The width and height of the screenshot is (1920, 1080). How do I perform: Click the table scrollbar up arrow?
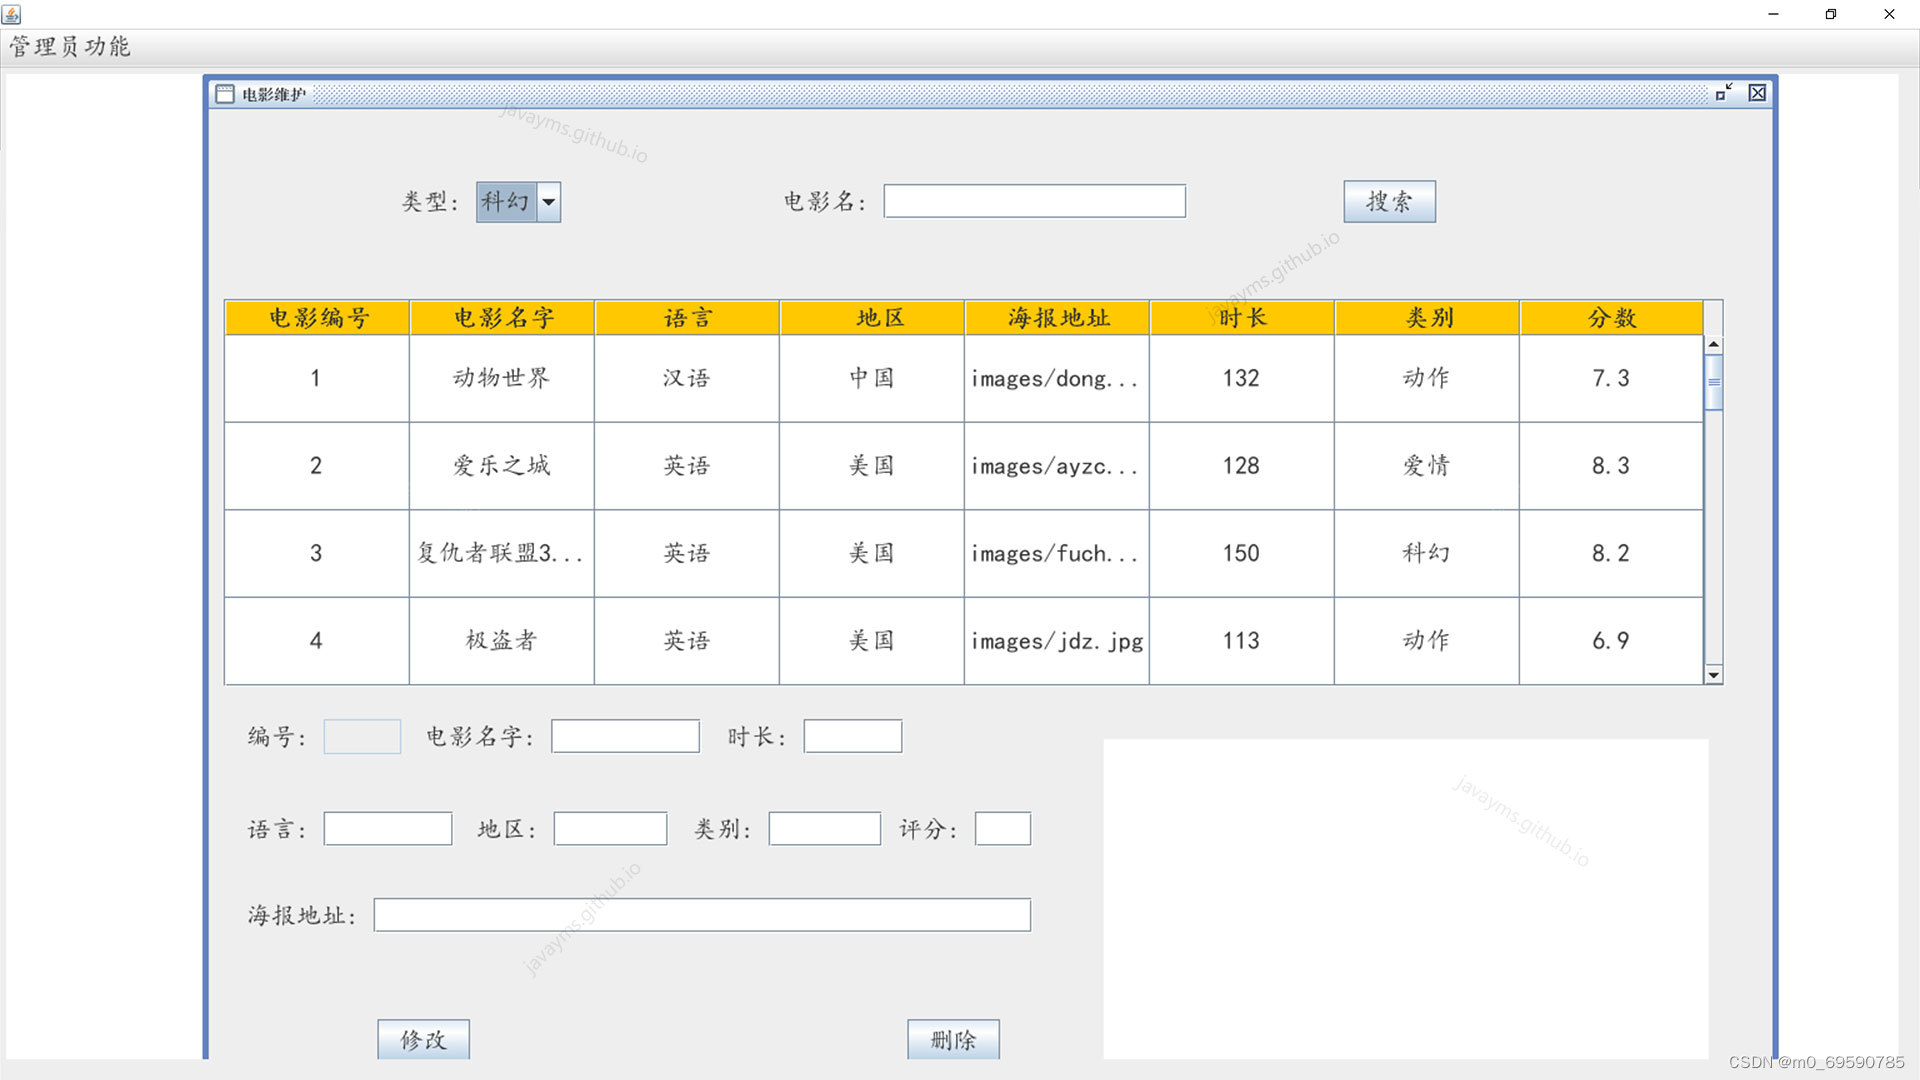[x=1714, y=345]
